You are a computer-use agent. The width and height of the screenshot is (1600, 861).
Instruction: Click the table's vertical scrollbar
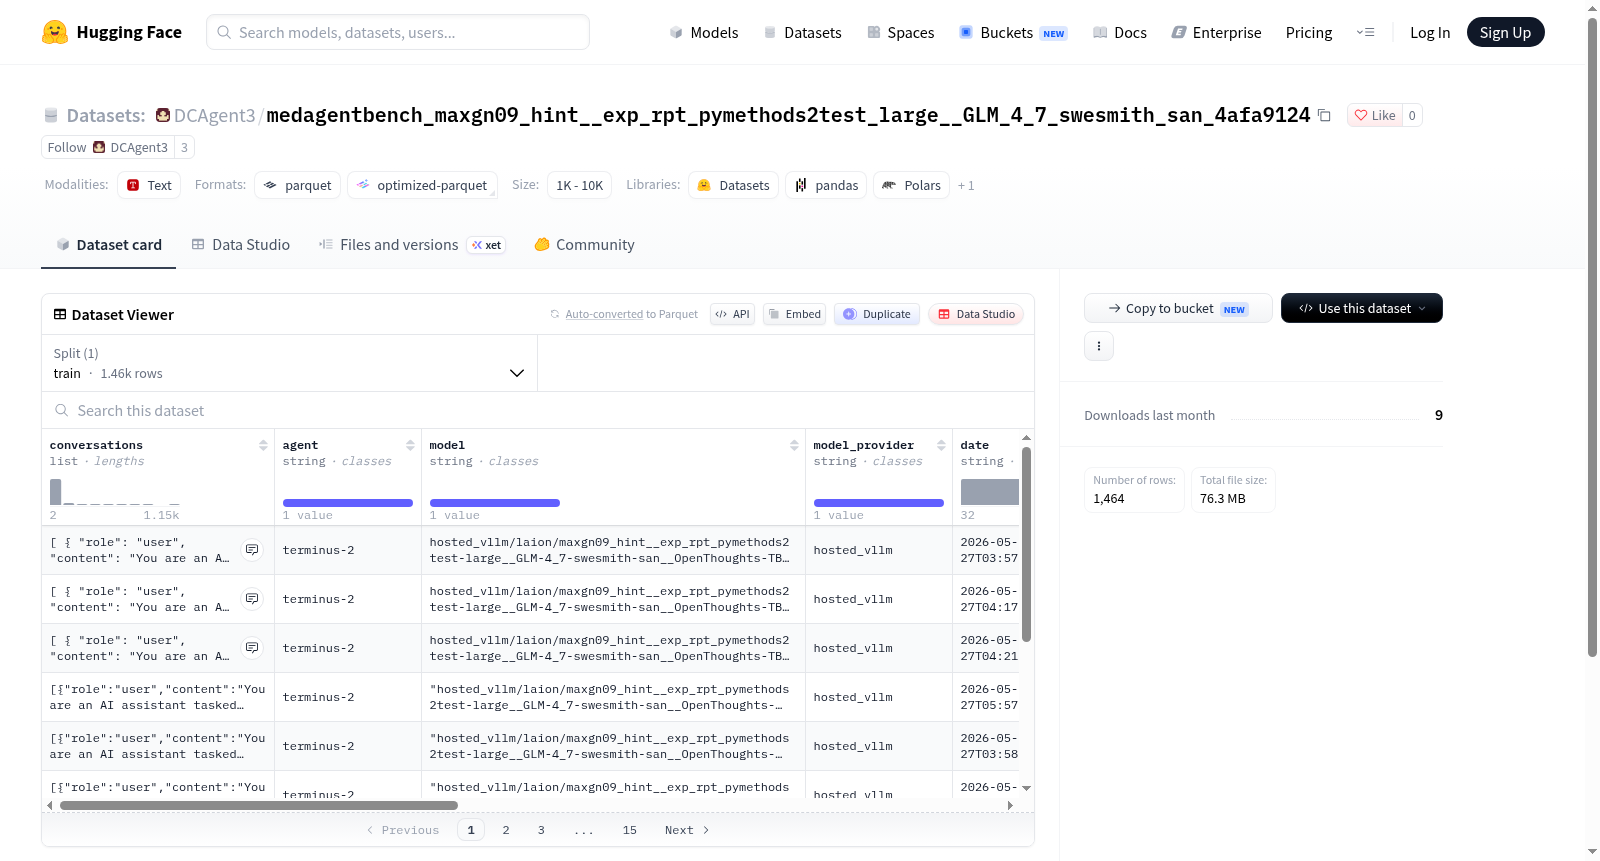(1026, 544)
